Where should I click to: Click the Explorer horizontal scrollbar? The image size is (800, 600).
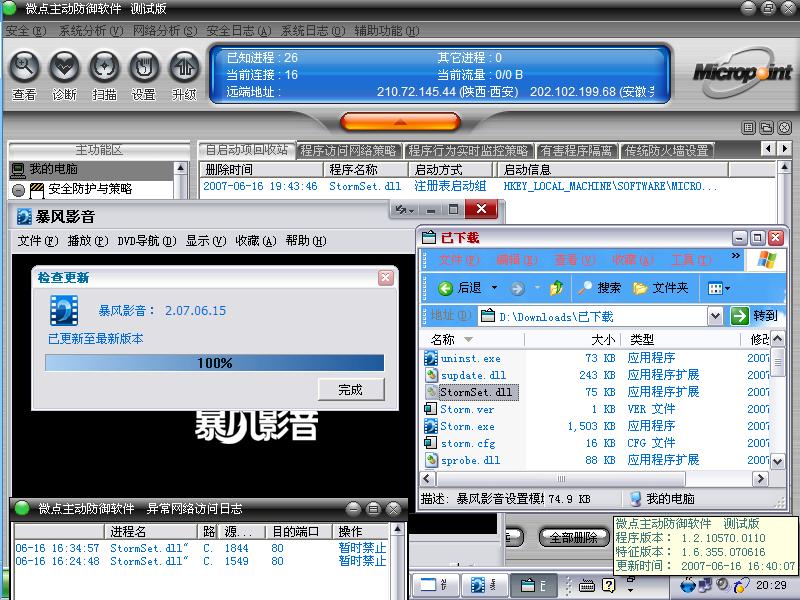pos(561,479)
